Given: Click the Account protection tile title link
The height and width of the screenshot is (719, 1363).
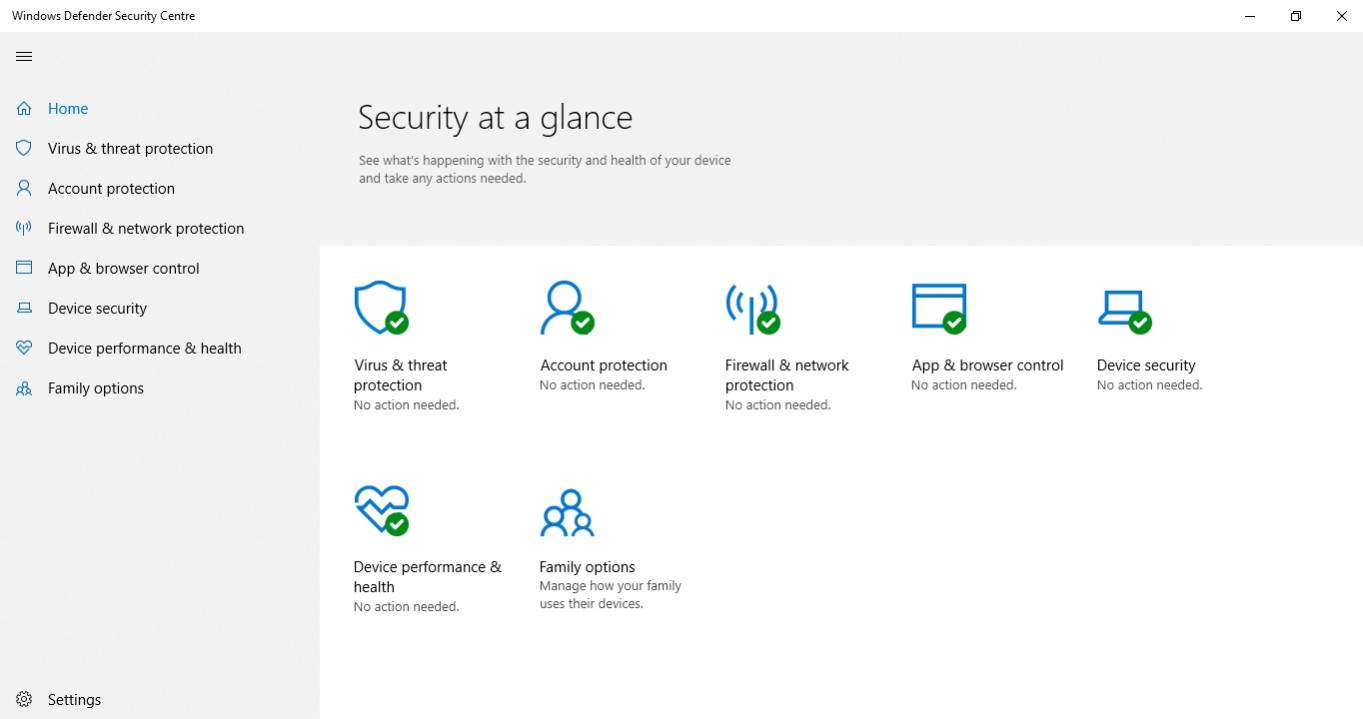Looking at the screenshot, I should click(603, 365).
